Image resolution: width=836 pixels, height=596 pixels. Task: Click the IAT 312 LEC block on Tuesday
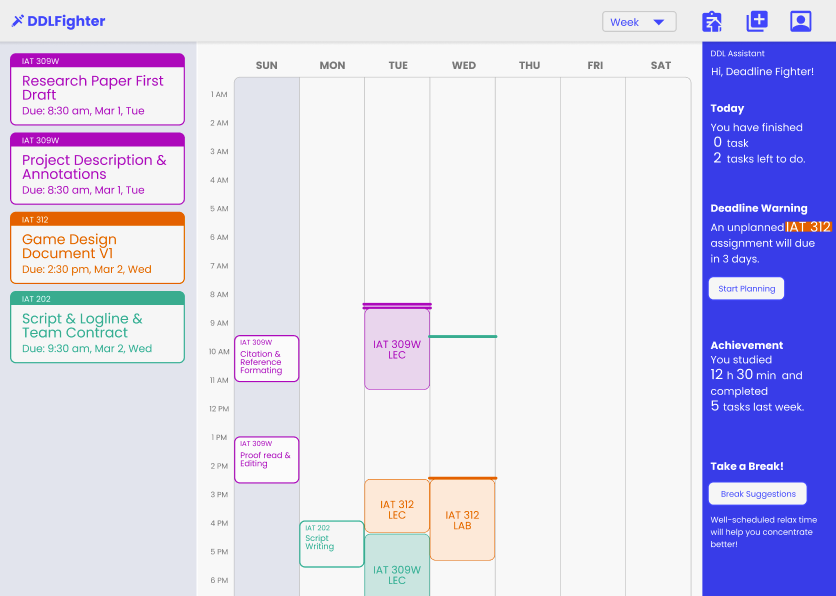(397, 506)
